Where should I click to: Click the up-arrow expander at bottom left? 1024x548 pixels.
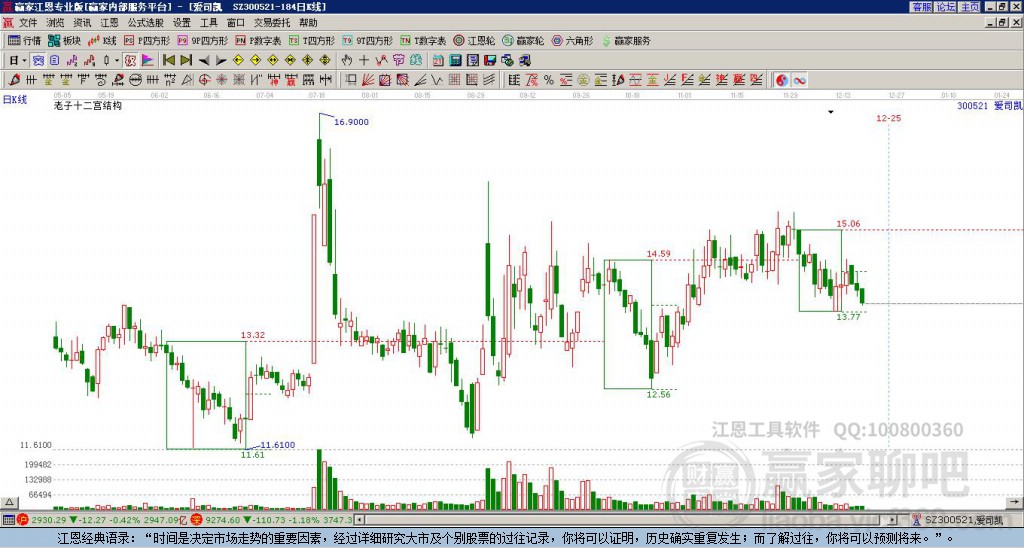point(9,502)
